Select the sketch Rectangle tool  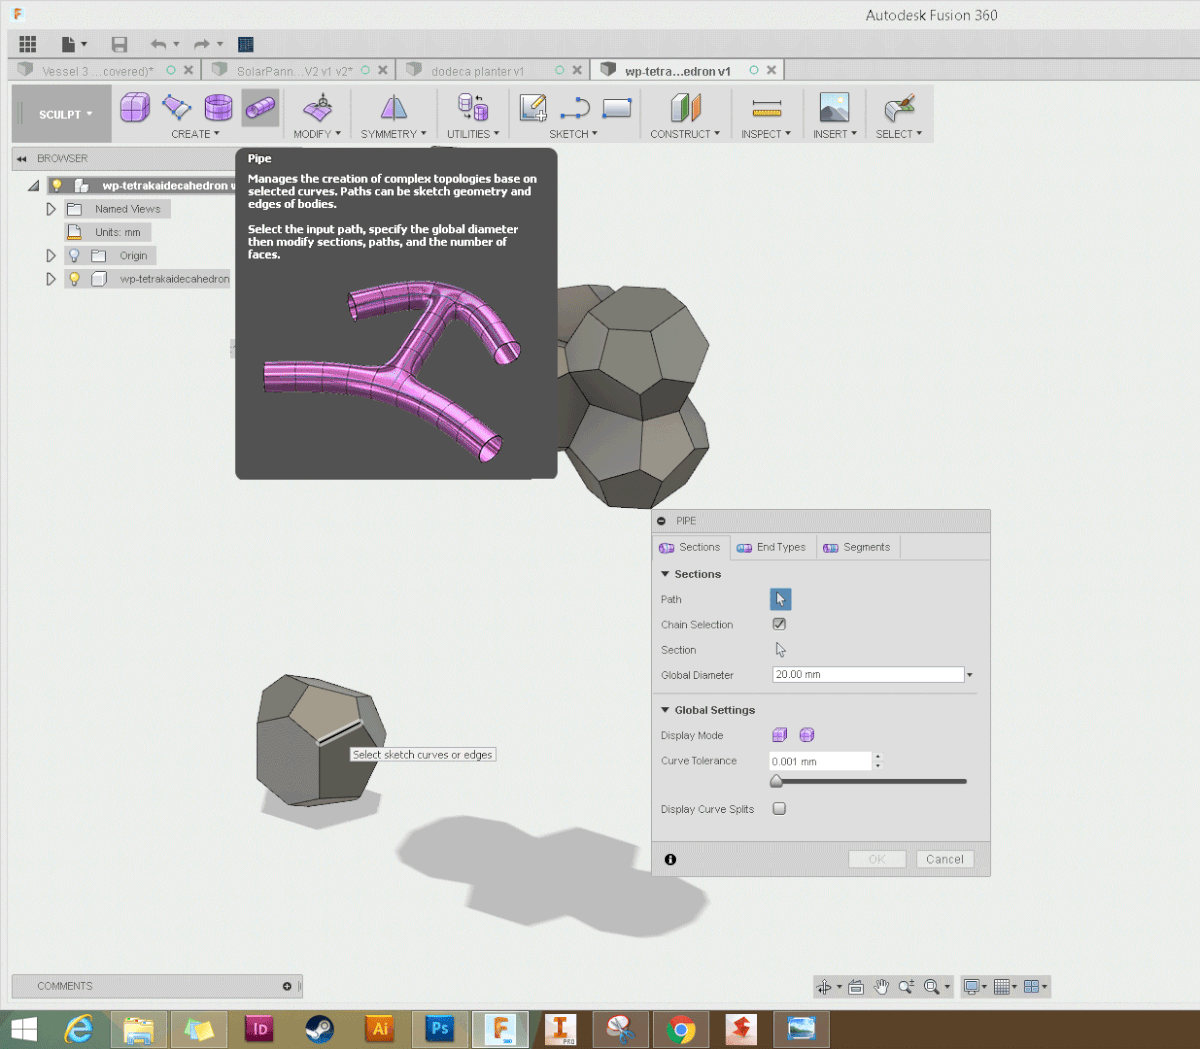click(x=617, y=107)
